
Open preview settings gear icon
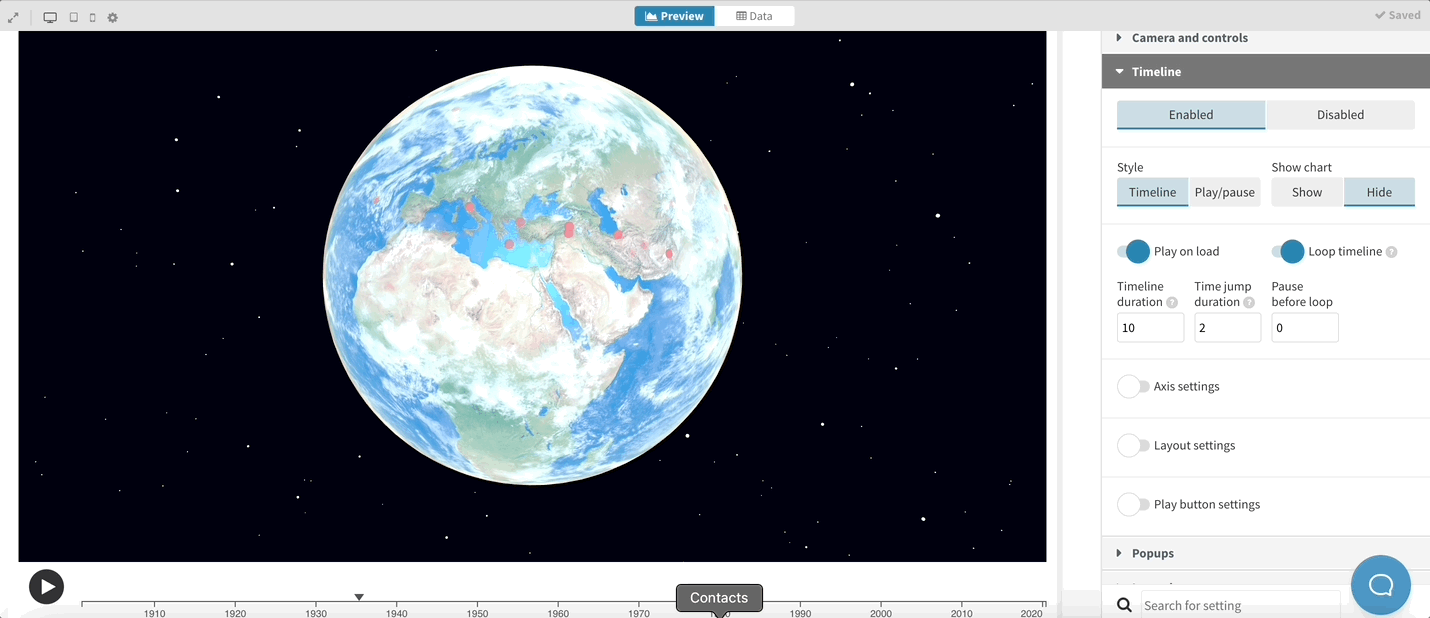(112, 17)
